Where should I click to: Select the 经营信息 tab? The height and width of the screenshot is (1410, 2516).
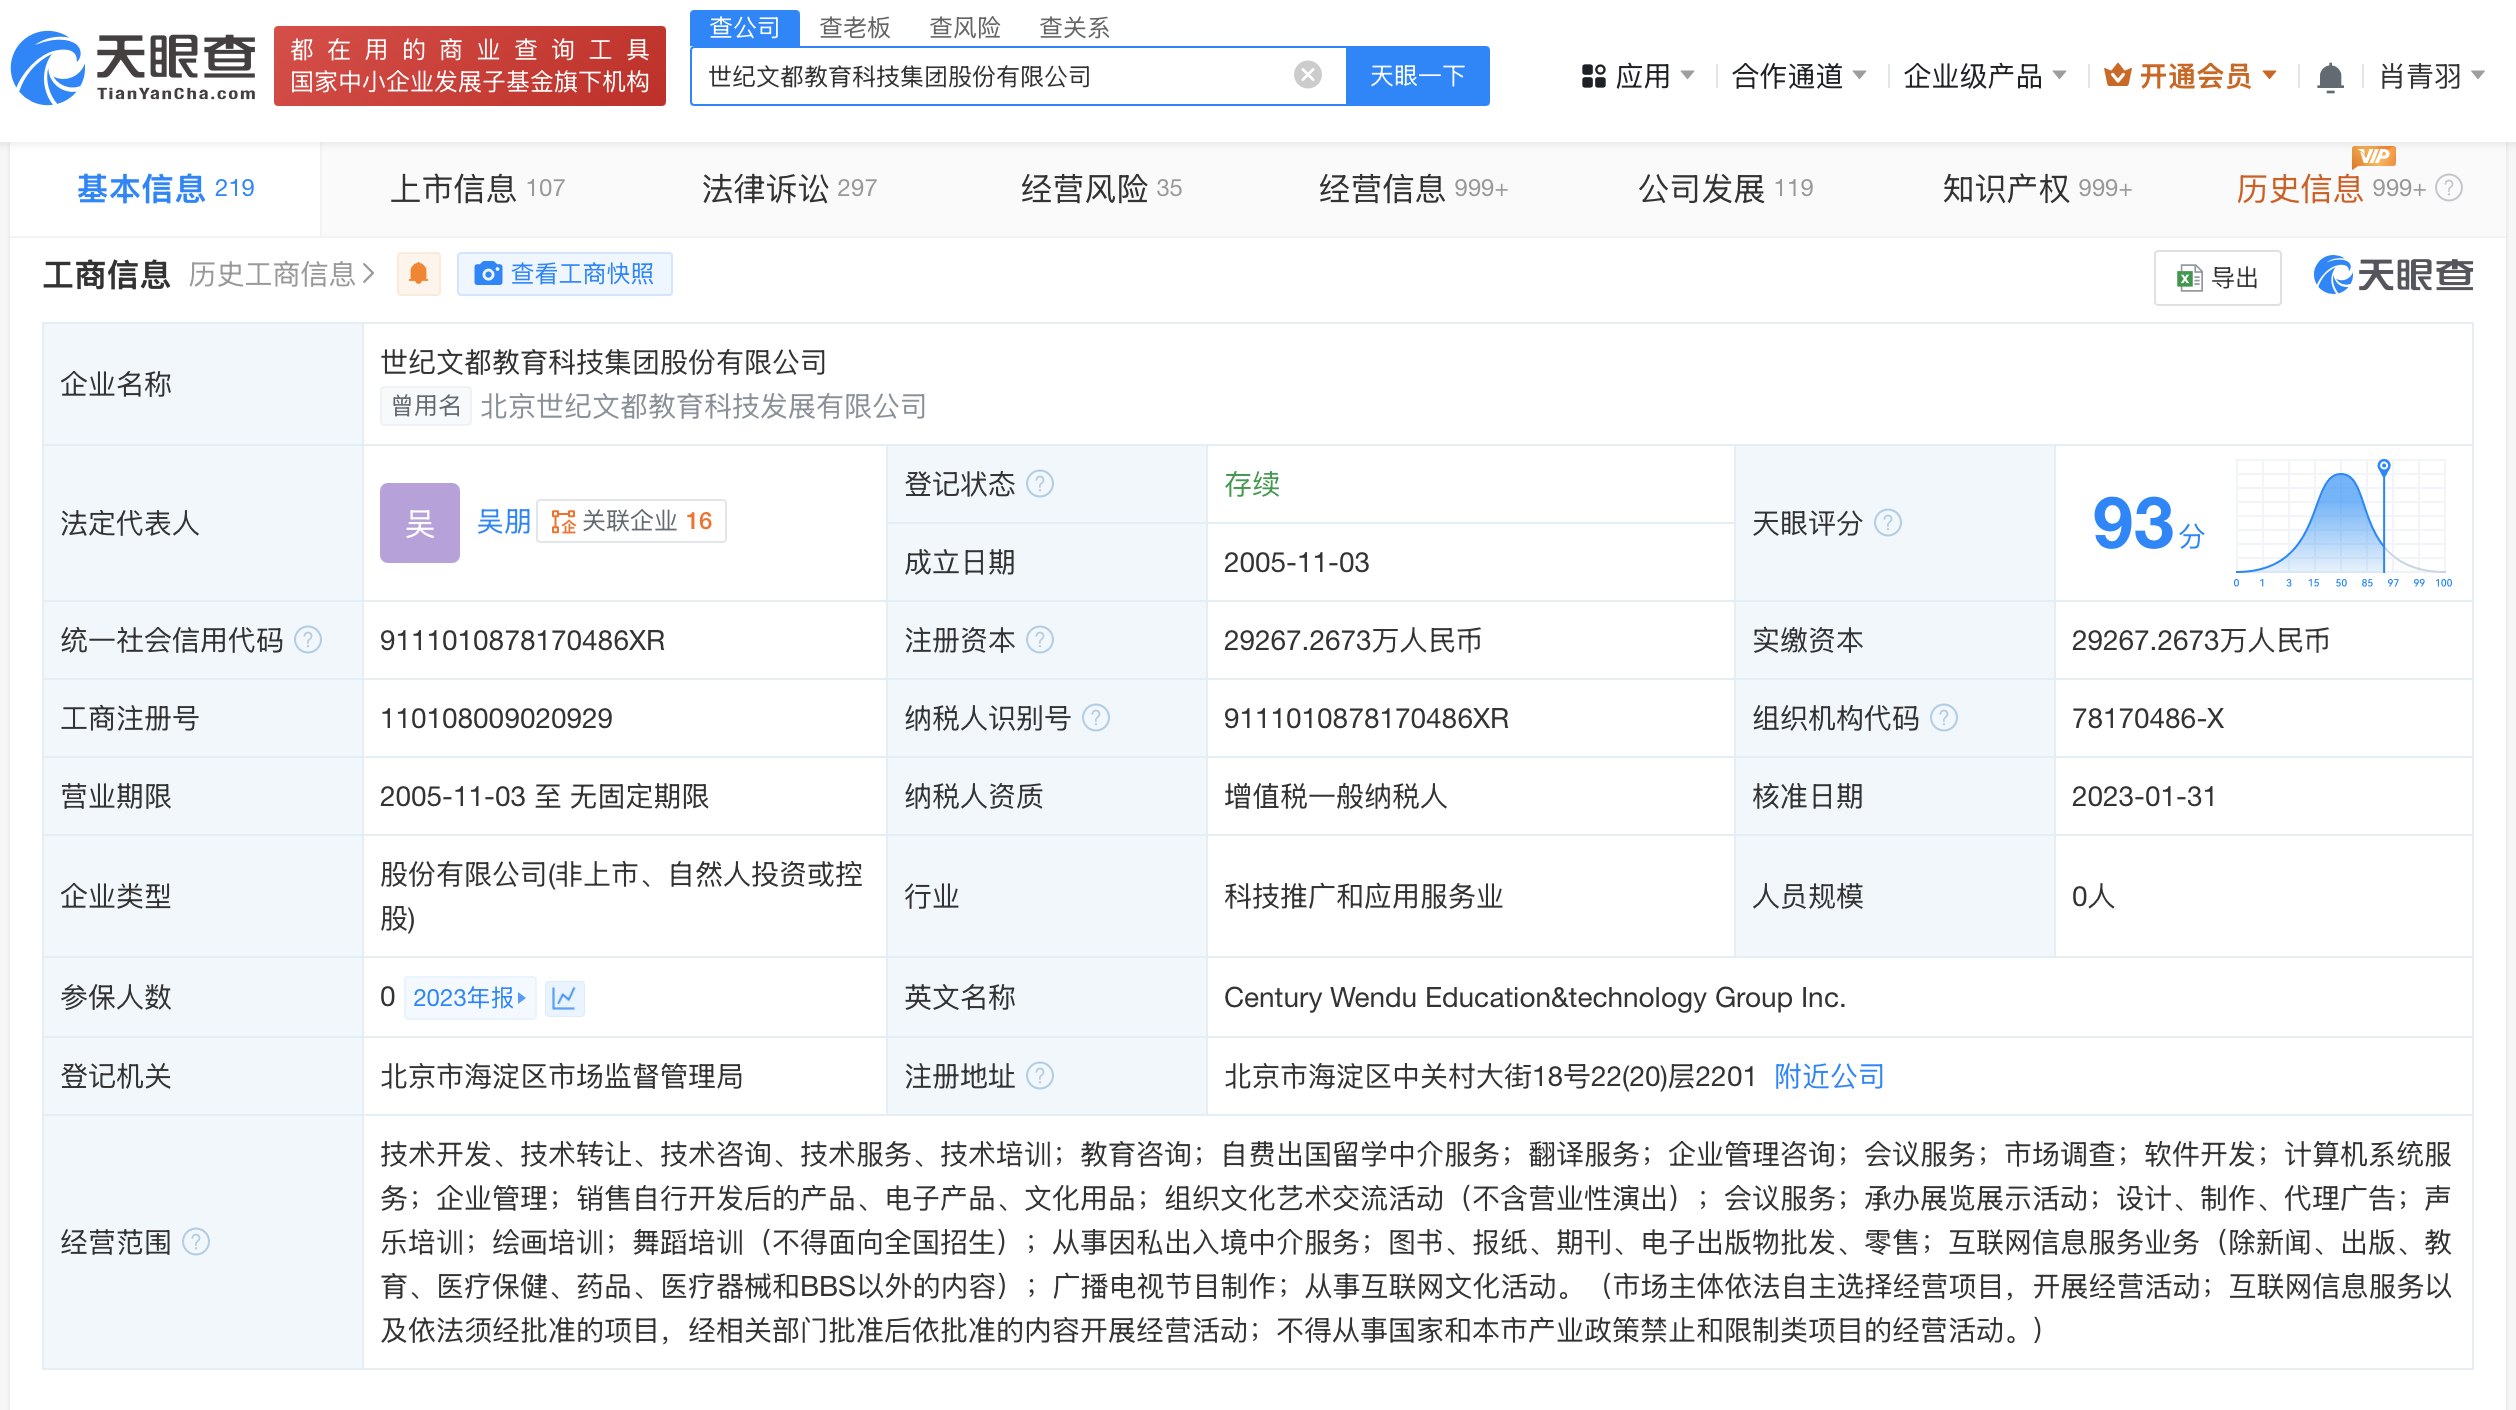point(1413,188)
